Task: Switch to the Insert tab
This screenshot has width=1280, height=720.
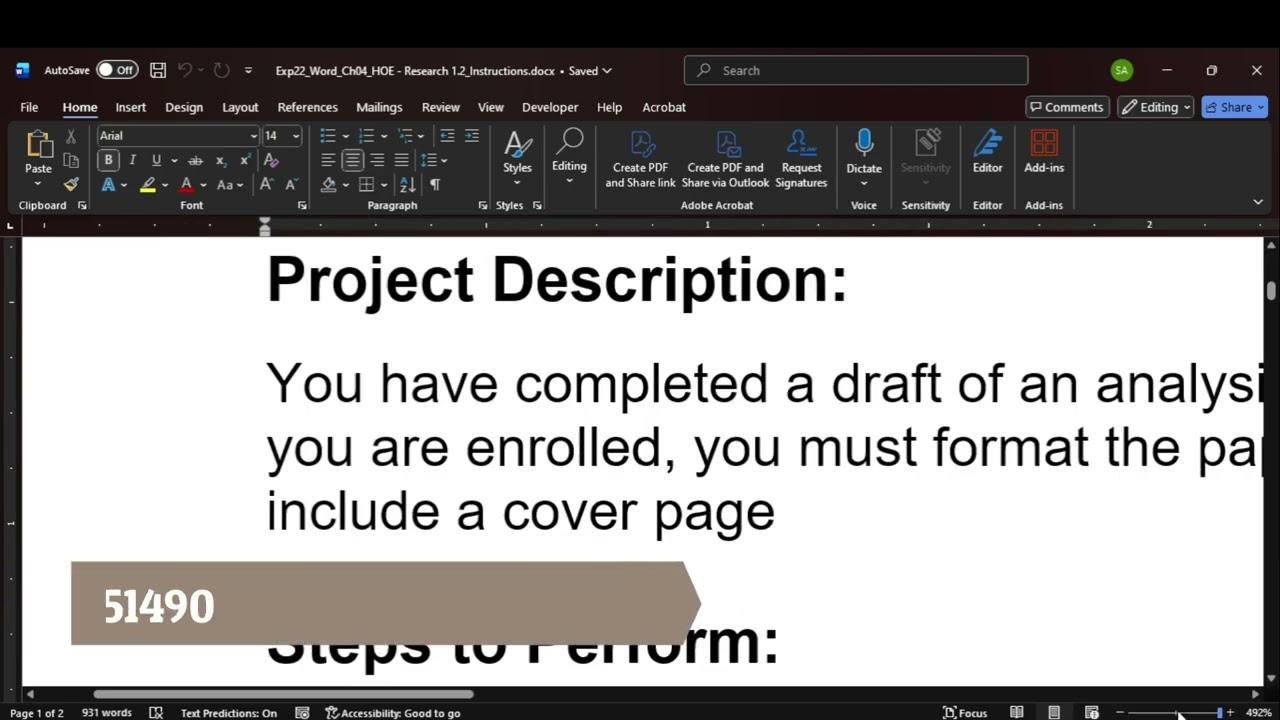Action: click(130, 107)
